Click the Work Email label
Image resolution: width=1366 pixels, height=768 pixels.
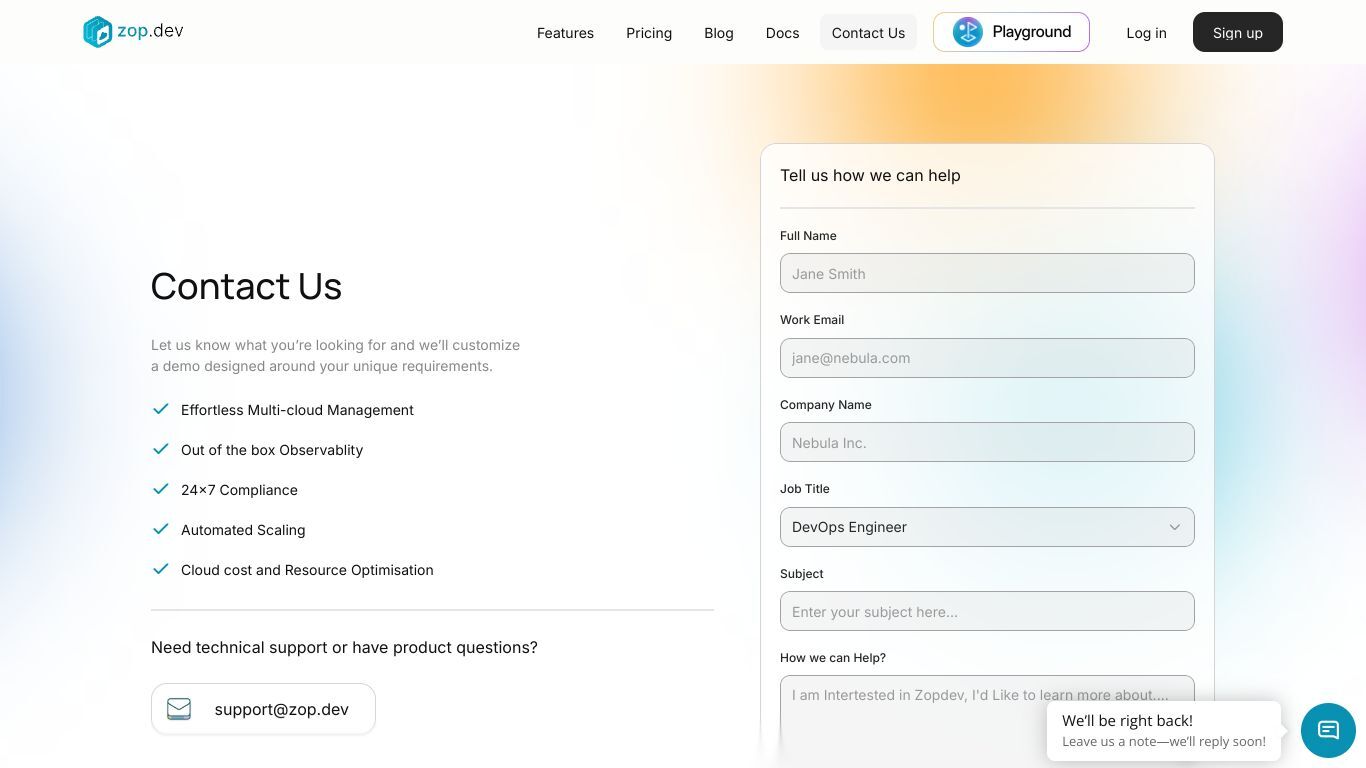[x=812, y=320]
